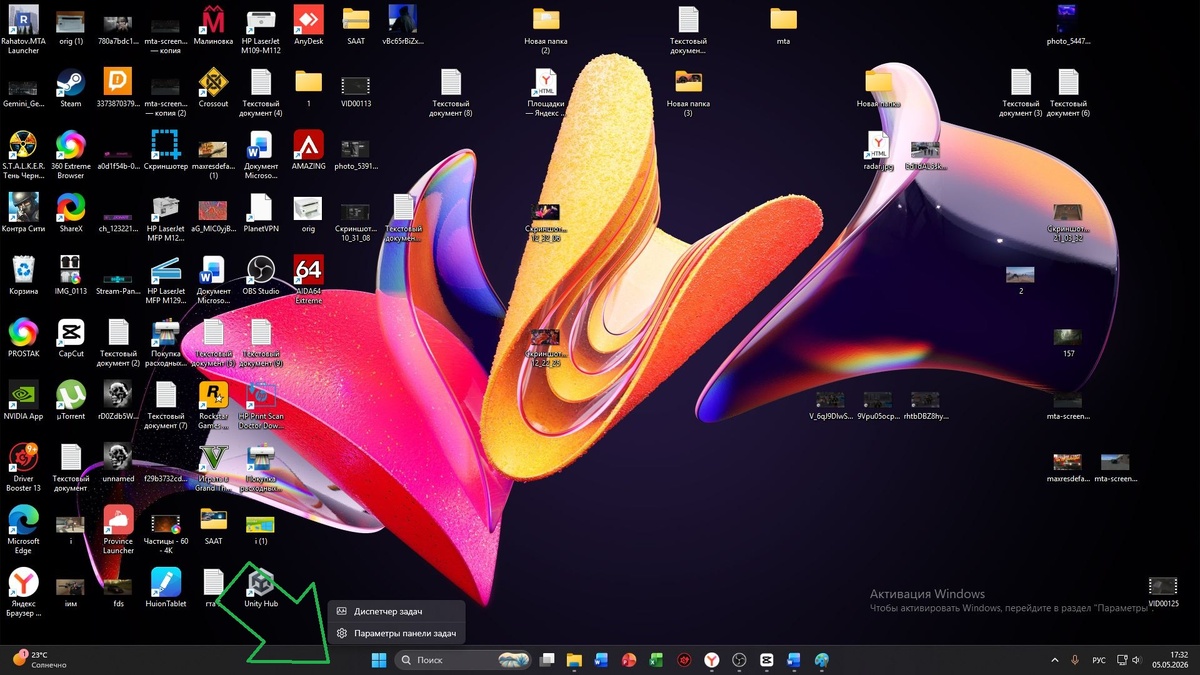The height and width of the screenshot is (675, 1200).
Task: Select Параметры панели задач menu entry
Action: (396, 633)
